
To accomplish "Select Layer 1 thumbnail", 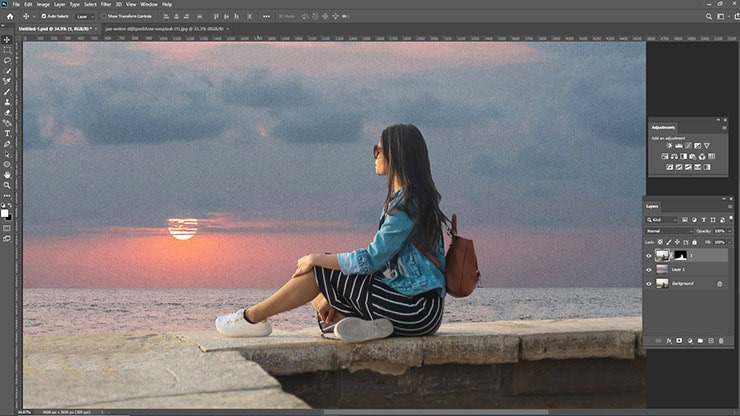I will click(662, 270).
